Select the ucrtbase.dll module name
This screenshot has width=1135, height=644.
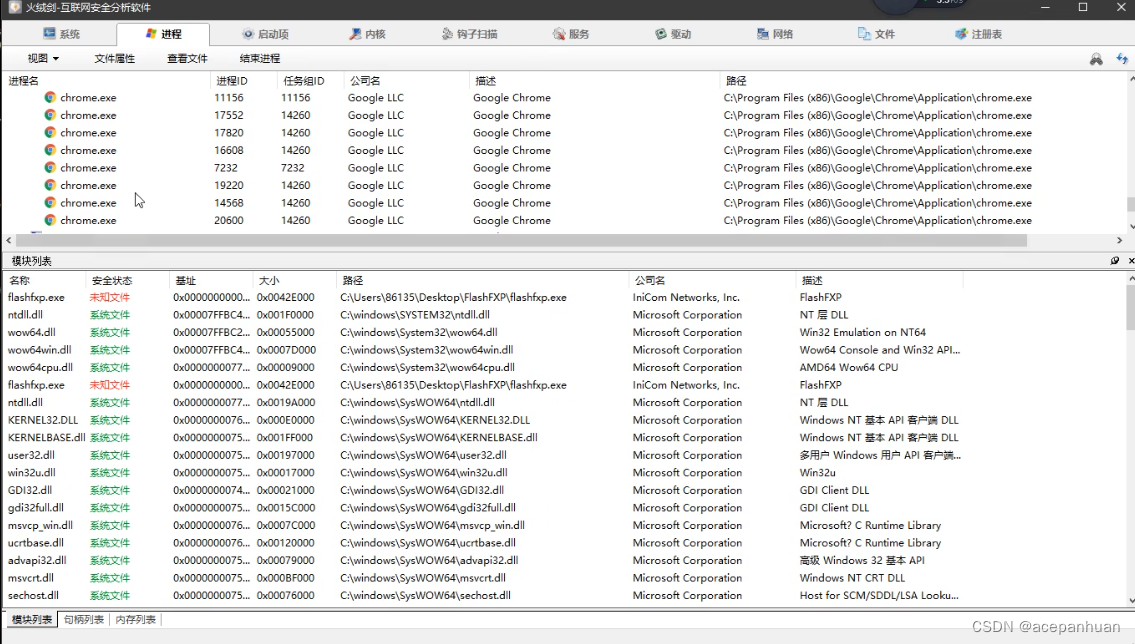point(35,543)
